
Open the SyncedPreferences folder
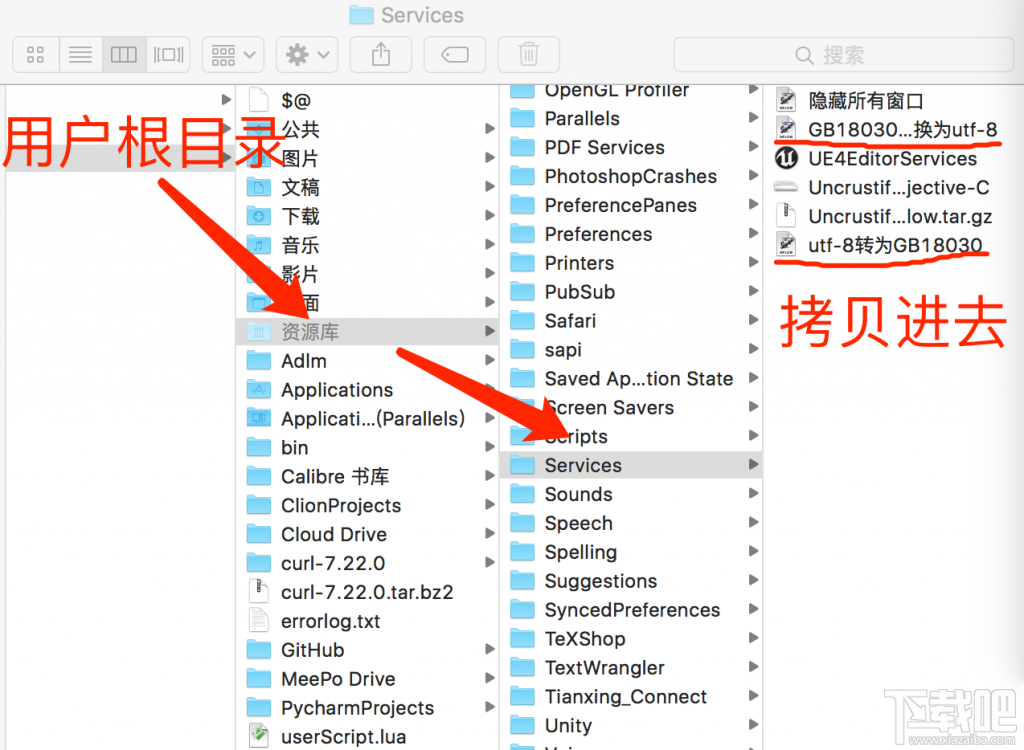tap(631, 610)
